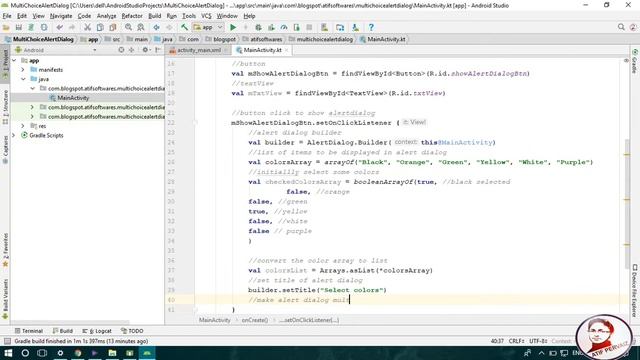Switch to activity_main.xml editor tab
This screenshot has height=360, width=640.
point(198,50)
